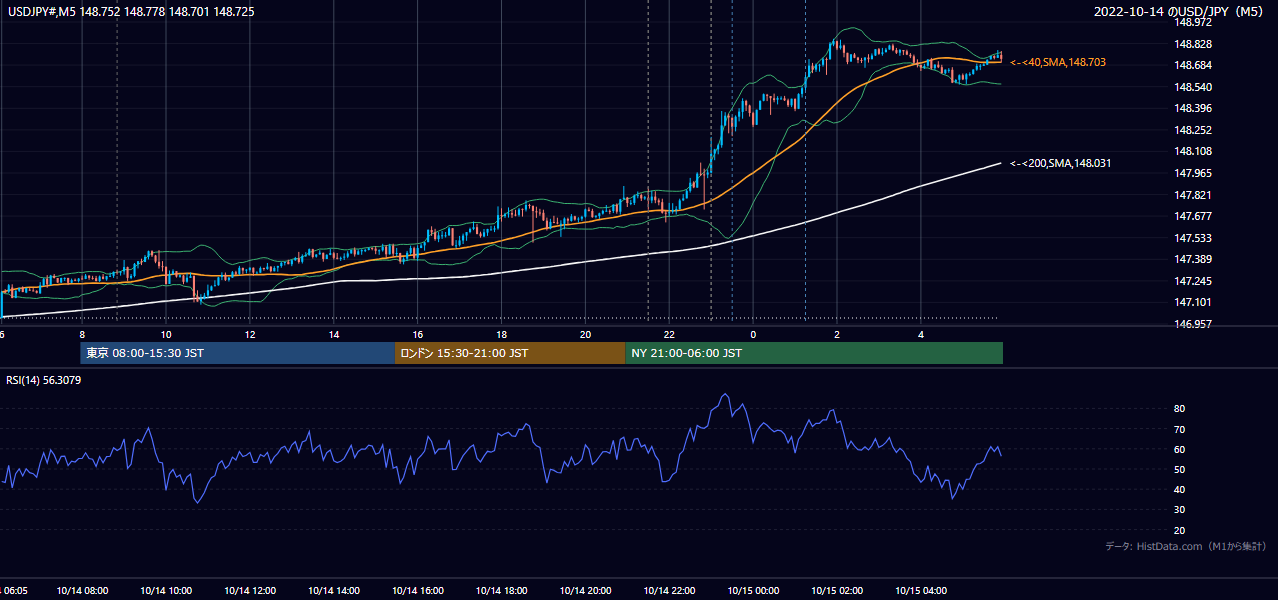Viewport: 1278px width, 600px height.
Task: Click hour 18 on the price chart axis
Action: (501, 335)
